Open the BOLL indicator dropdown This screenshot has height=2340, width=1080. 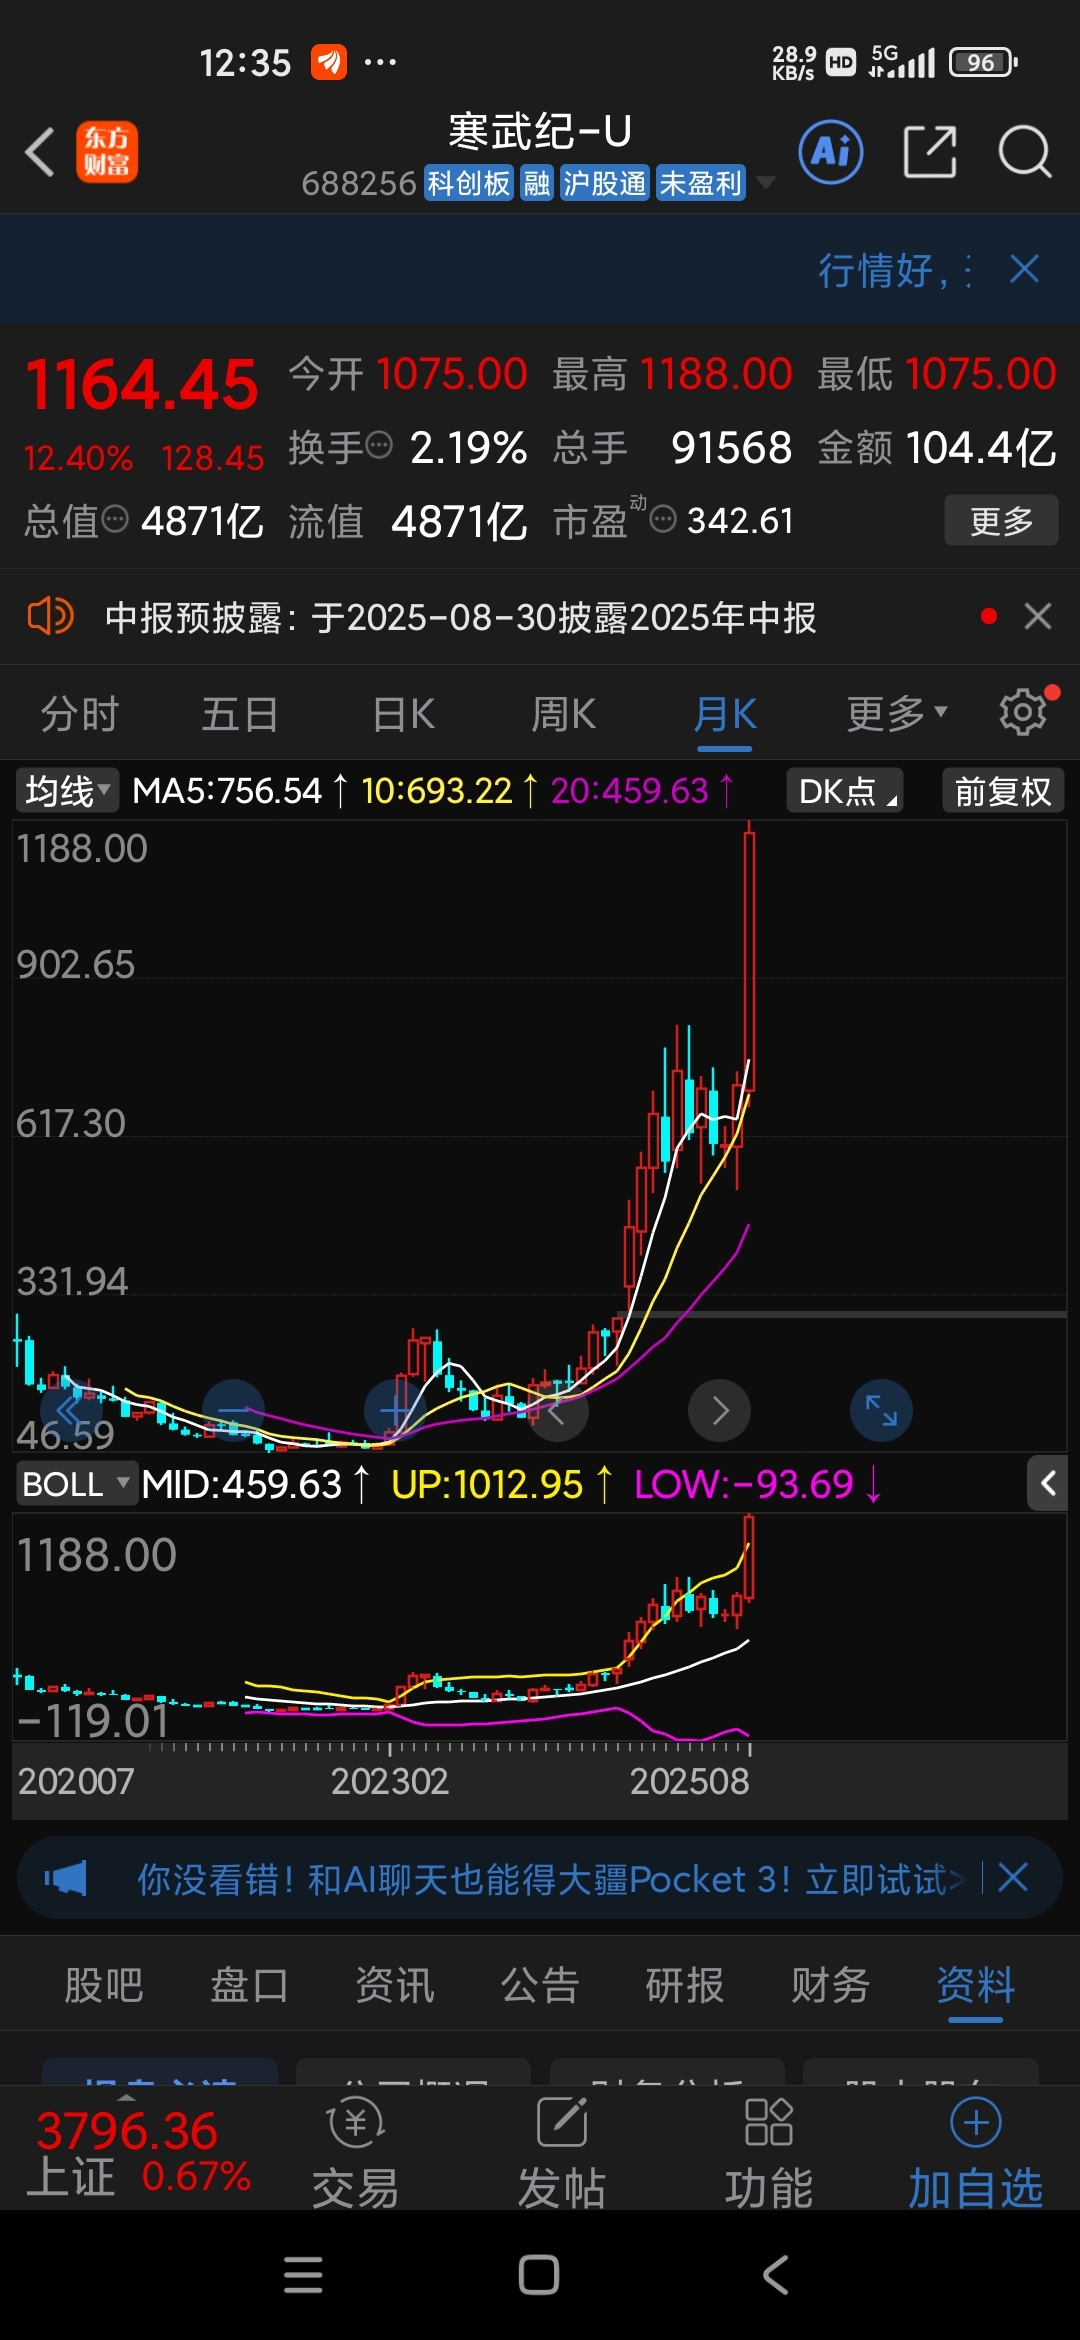76,1484
